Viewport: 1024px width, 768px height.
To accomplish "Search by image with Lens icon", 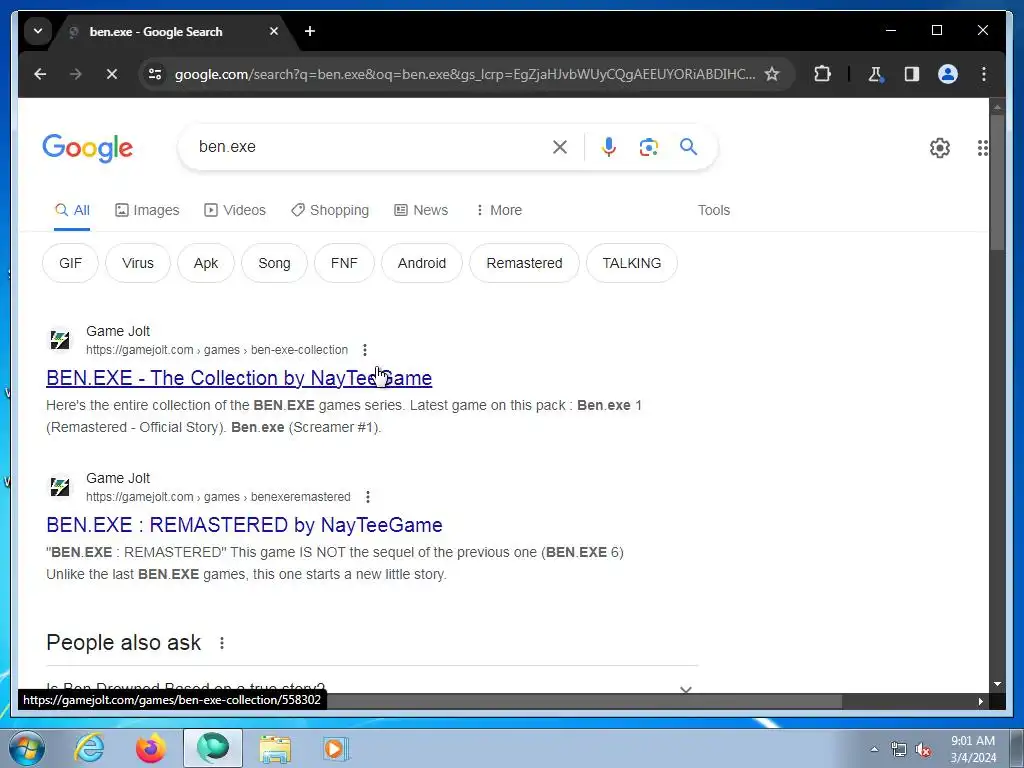I will 648,147.
